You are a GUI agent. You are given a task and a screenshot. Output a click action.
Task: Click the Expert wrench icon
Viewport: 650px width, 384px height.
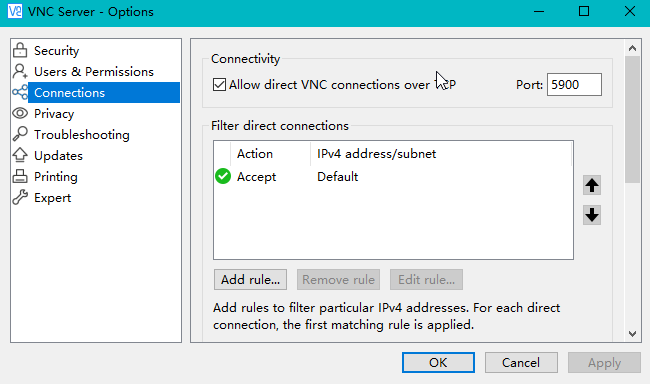click(20, 197)
